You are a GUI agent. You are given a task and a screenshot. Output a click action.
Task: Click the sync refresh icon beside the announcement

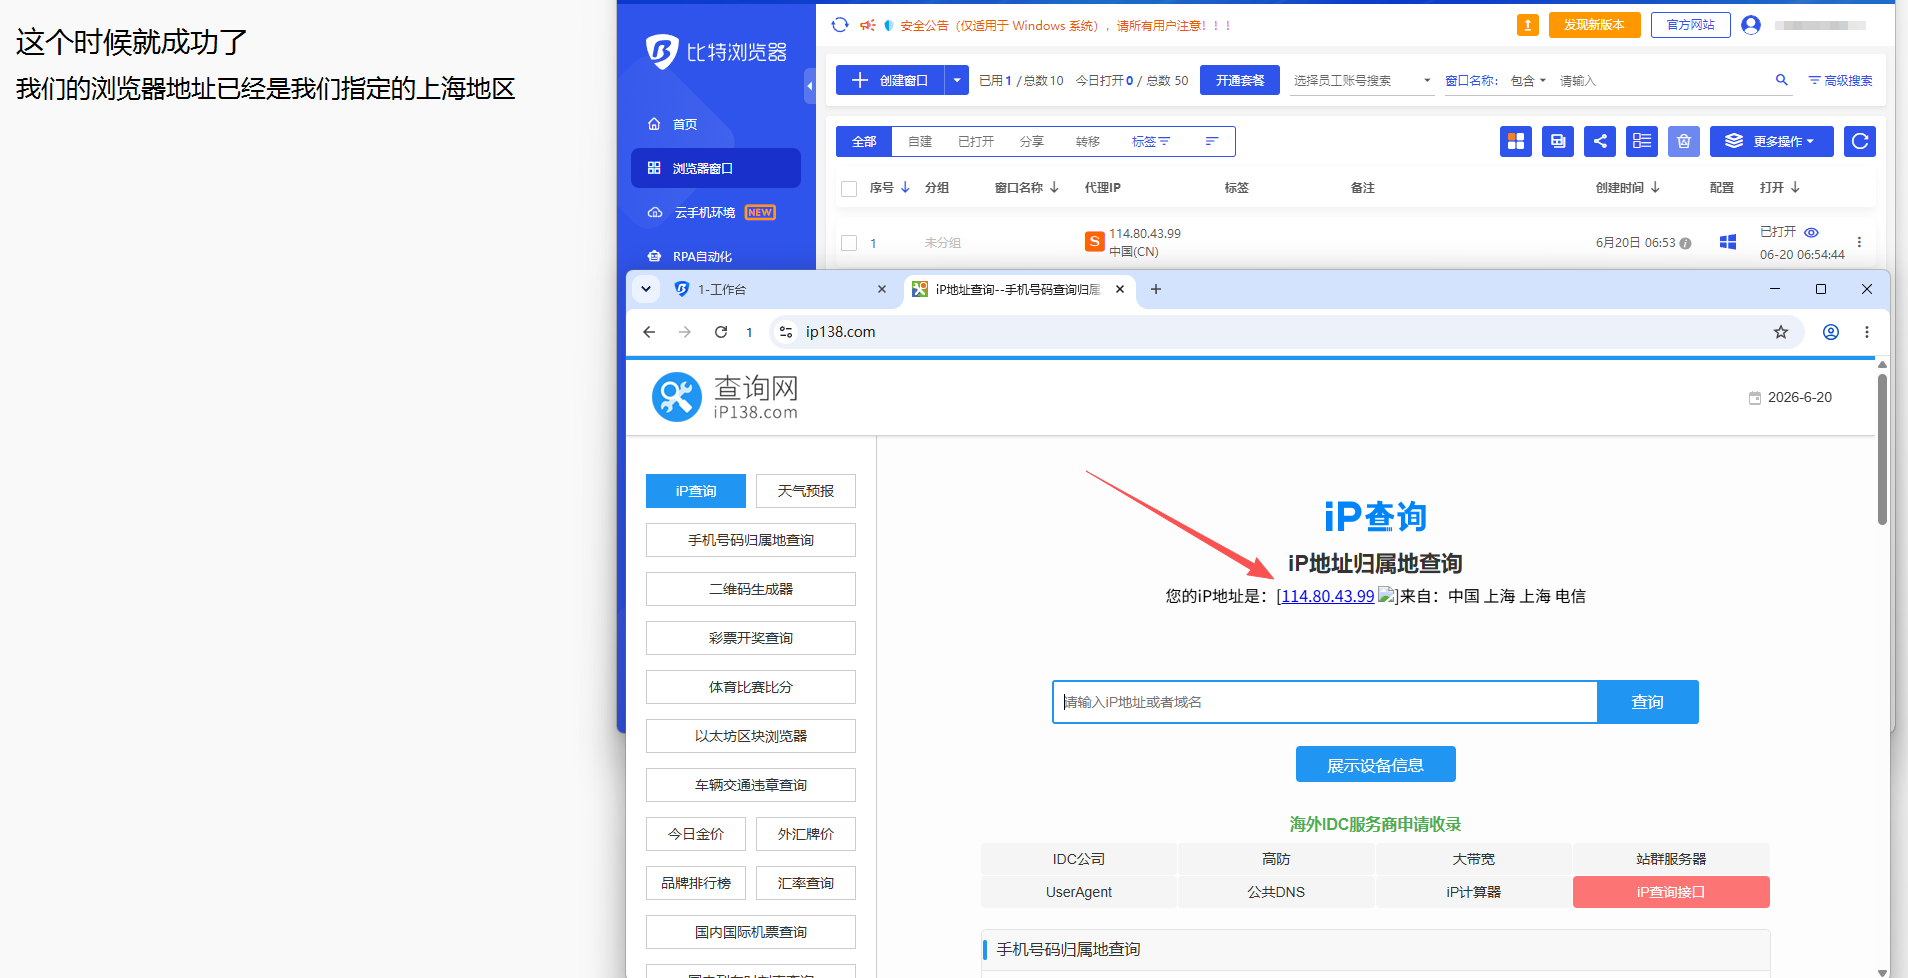[840, 25]
